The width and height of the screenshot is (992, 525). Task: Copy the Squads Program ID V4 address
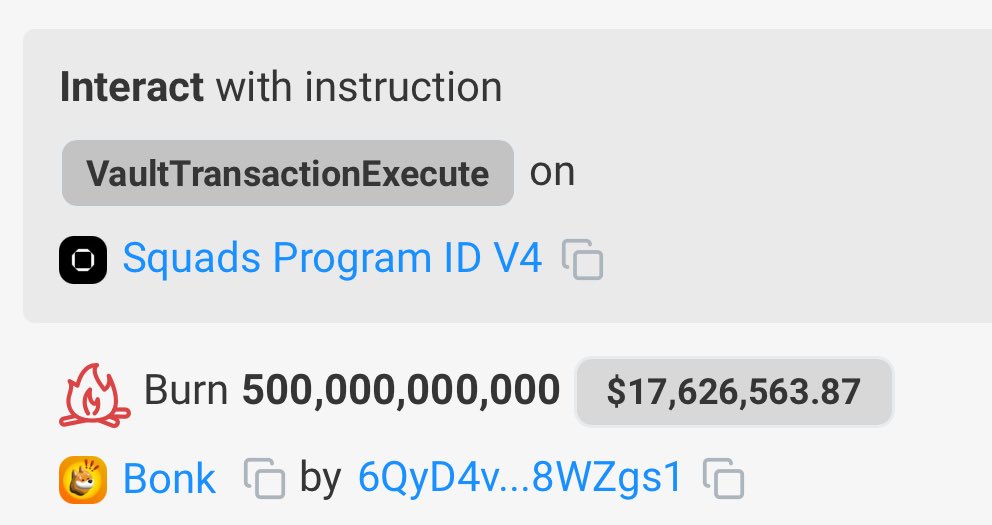(583, 259)
